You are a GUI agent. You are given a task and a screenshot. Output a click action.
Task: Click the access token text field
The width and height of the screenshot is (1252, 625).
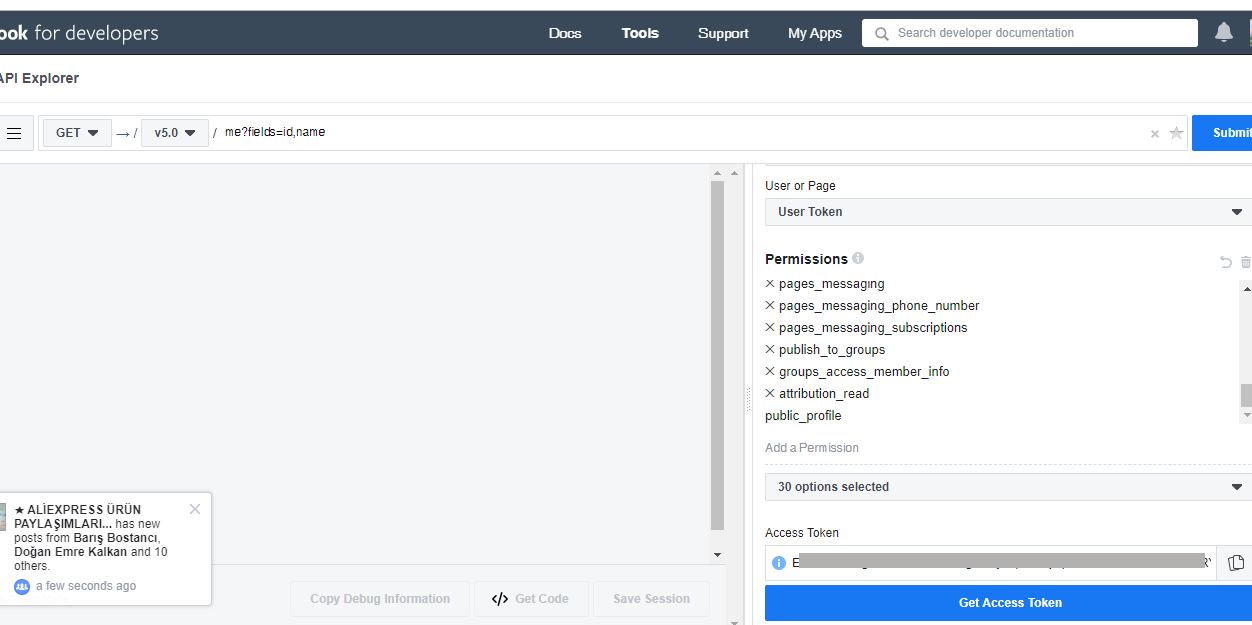[x=991, y=563]
